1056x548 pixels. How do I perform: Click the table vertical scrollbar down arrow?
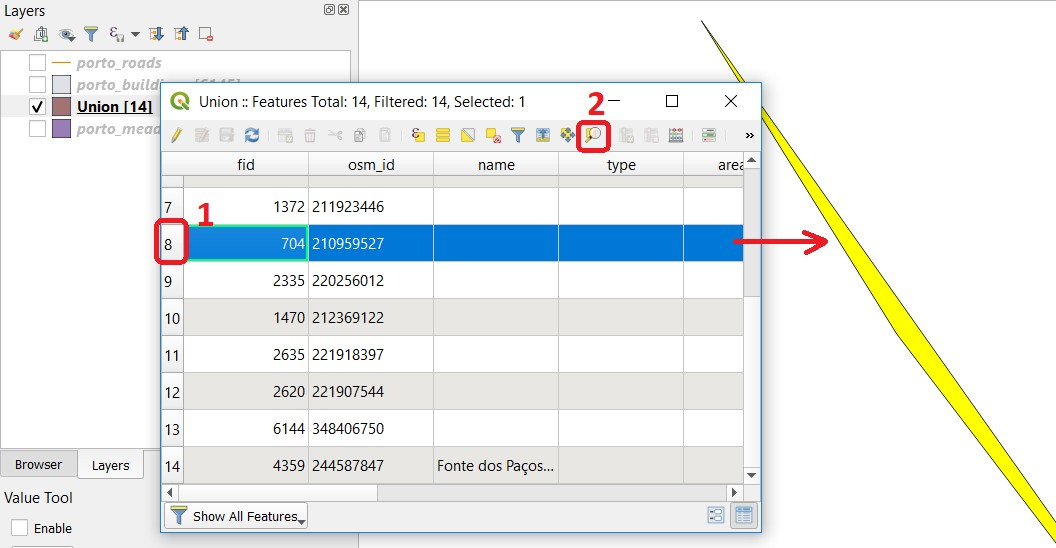(752, 475)
